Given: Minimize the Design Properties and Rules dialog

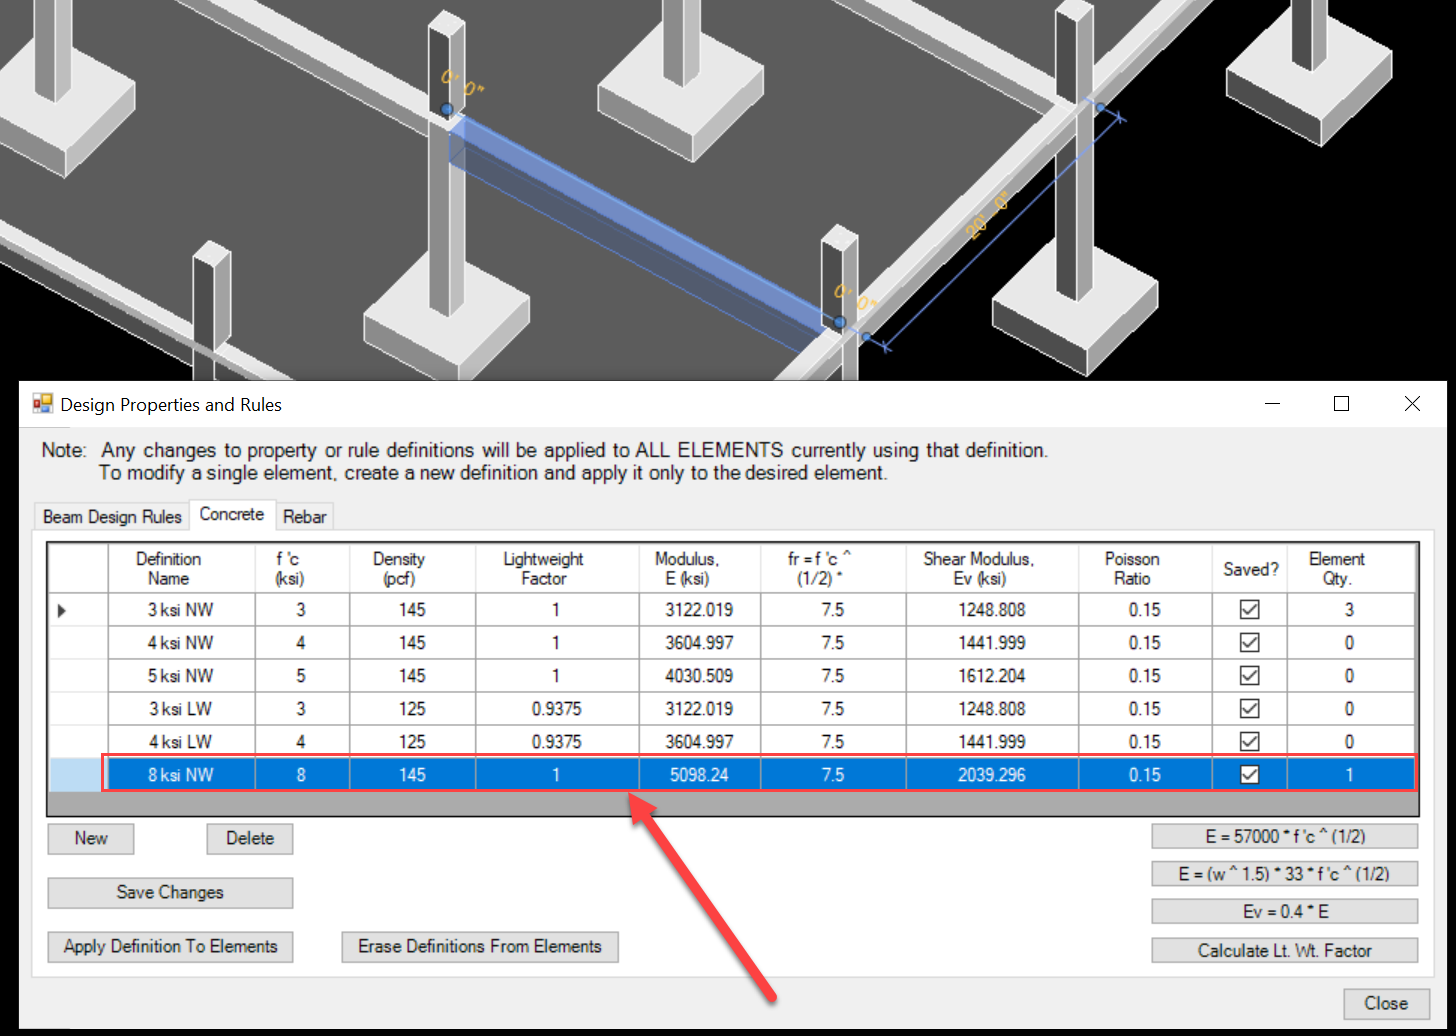Looking at the screenshot, I should pyautogui.click(x=1273, y=404).
